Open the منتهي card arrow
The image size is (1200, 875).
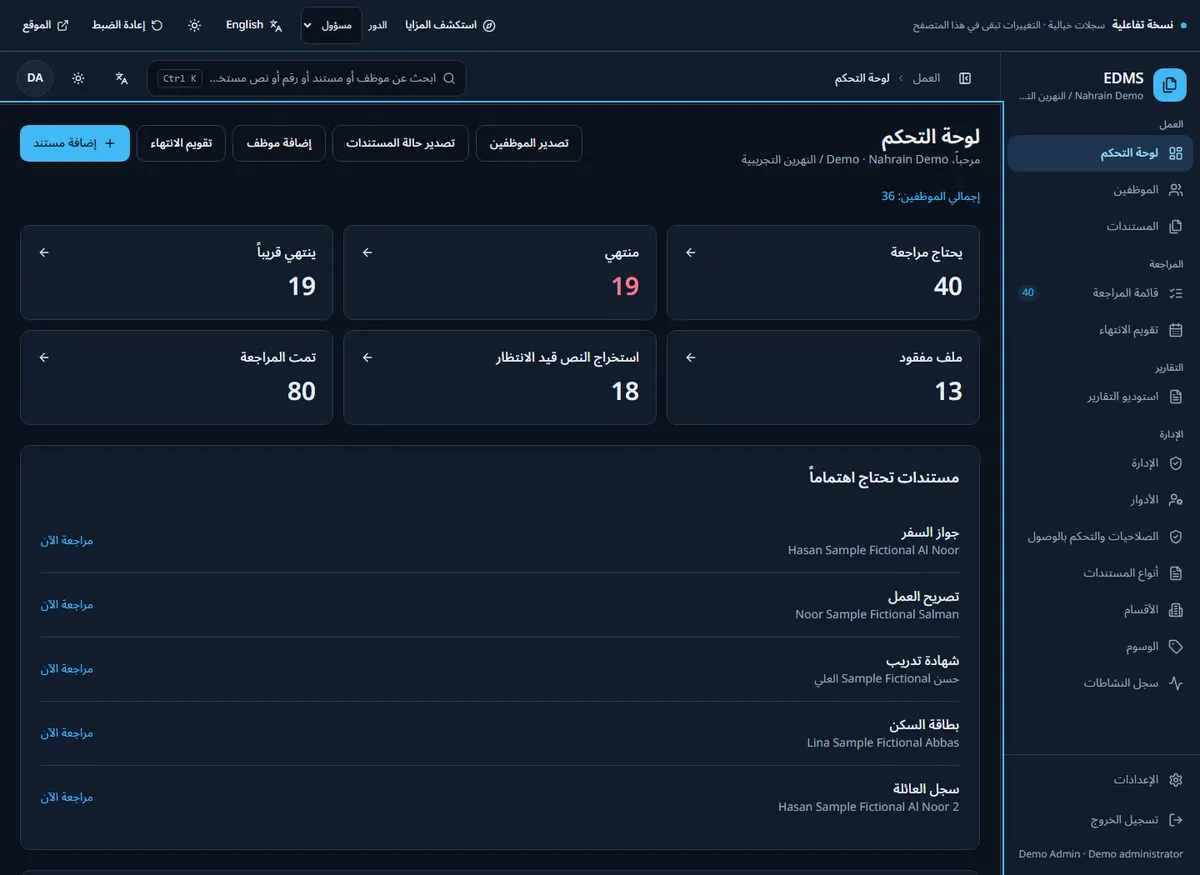pos(367,253)
